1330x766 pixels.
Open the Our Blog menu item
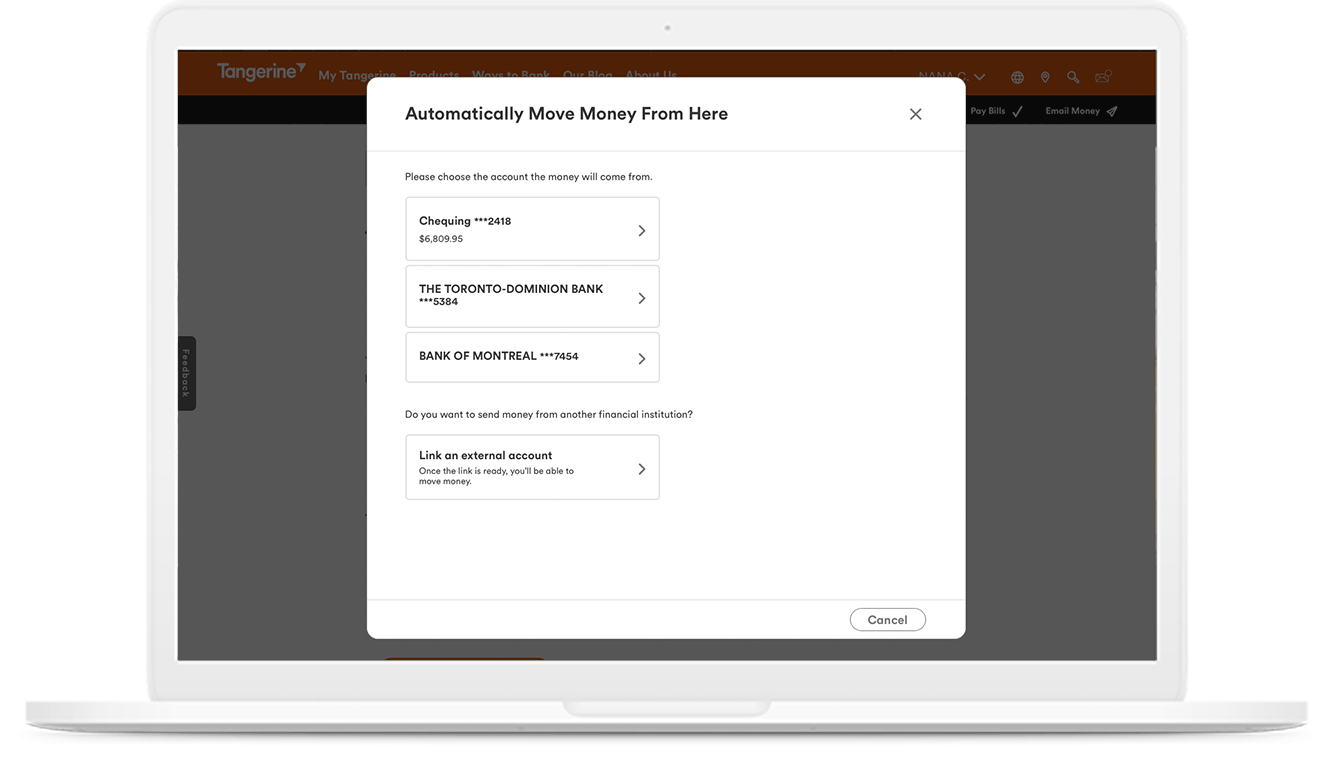click(x=587, y=75)
